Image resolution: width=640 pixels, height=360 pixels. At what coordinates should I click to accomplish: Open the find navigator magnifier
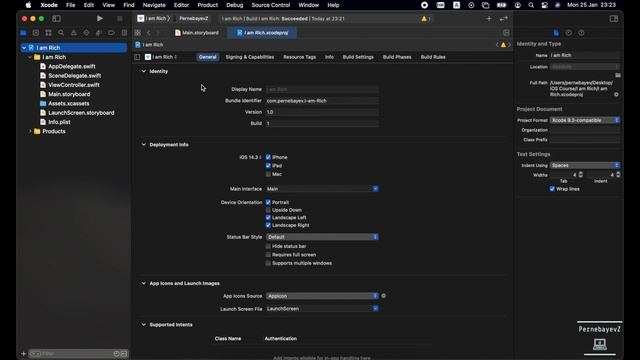(x=61, y=33)
